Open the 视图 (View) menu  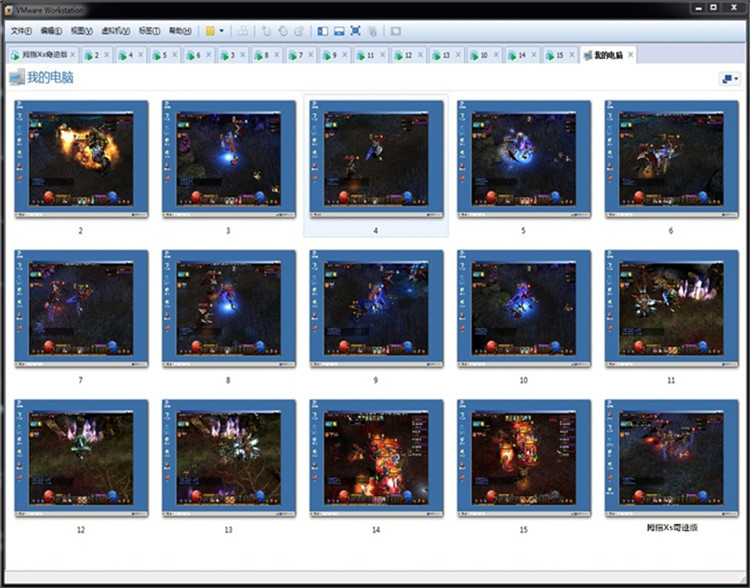point(81,31)
